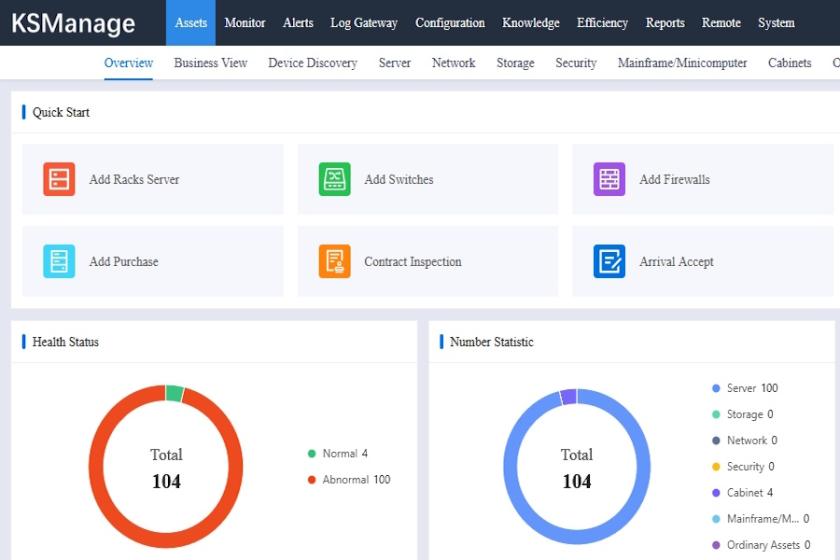This screenshot has height=560, width=840.
Task: Open the Reports menu
Action: (x=665, y=23)
